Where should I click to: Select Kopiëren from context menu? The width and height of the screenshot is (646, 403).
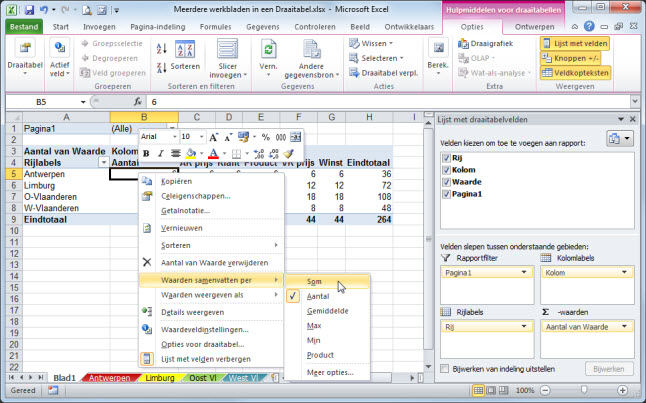point(176,181)
